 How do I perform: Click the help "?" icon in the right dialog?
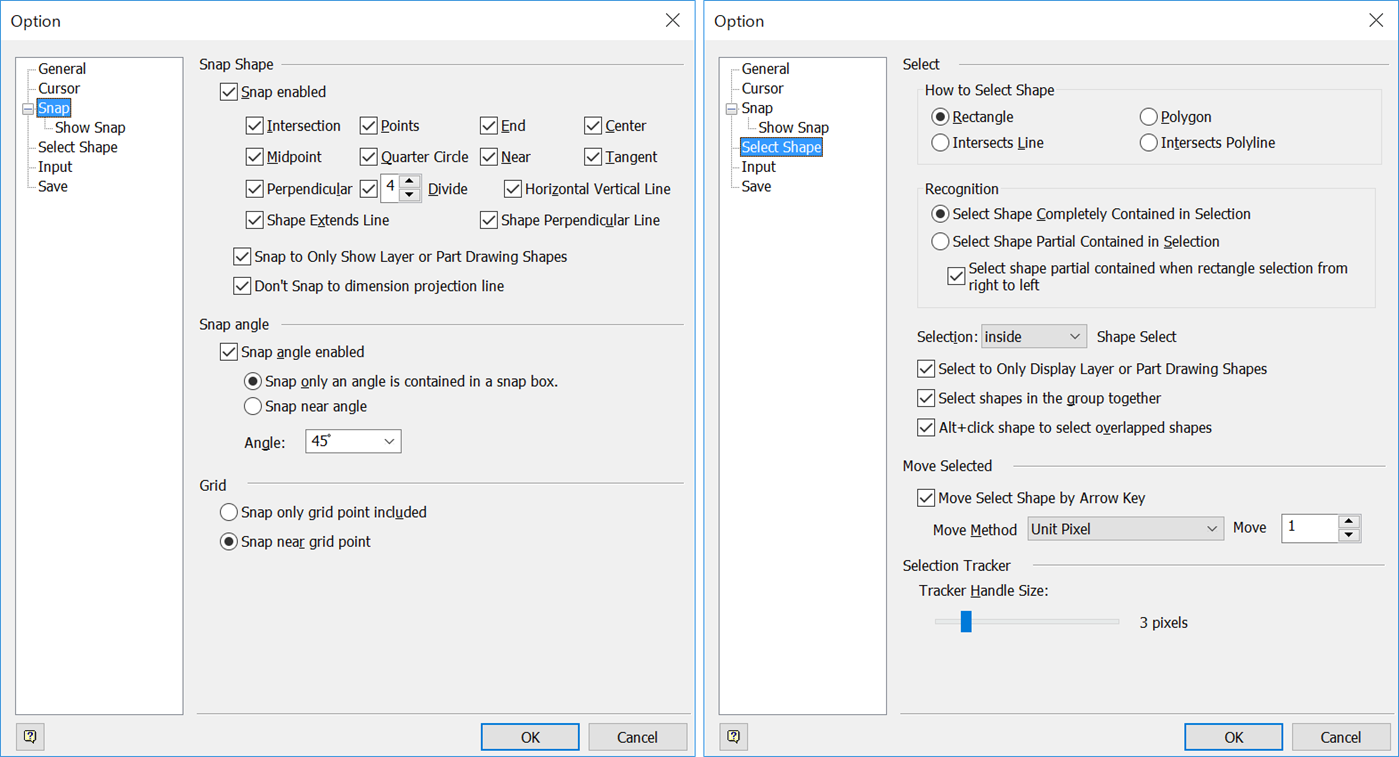click(x=733, y=736)
